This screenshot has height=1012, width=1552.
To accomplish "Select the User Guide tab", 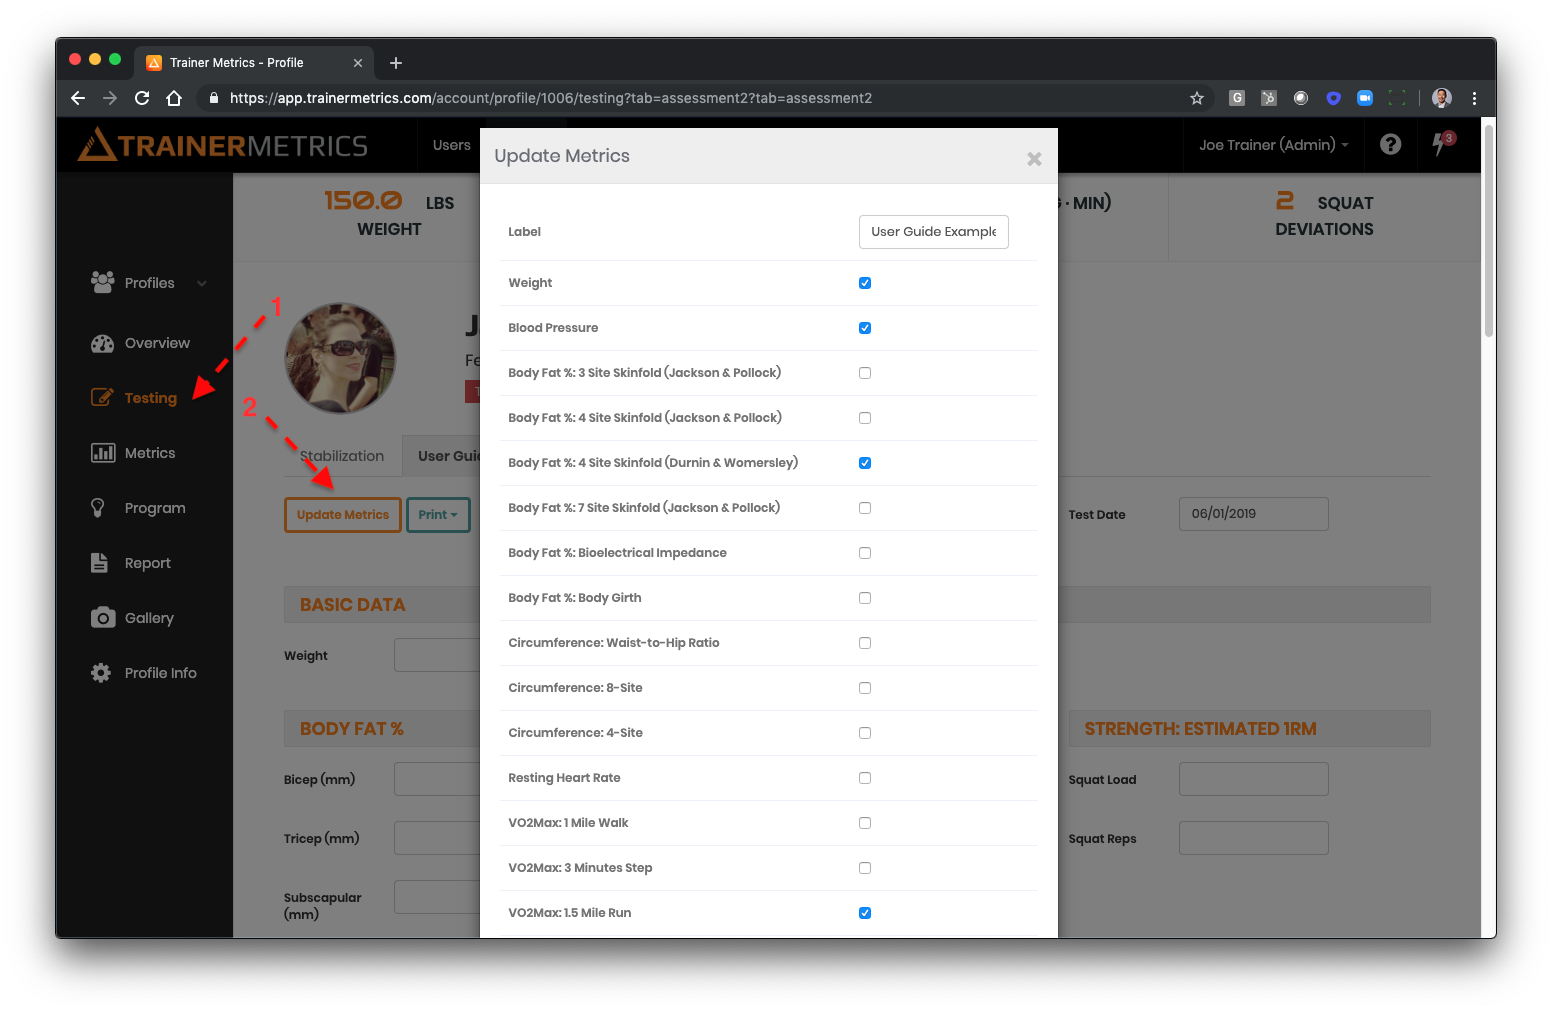I will pyautogui.click(x=442, y=456).
